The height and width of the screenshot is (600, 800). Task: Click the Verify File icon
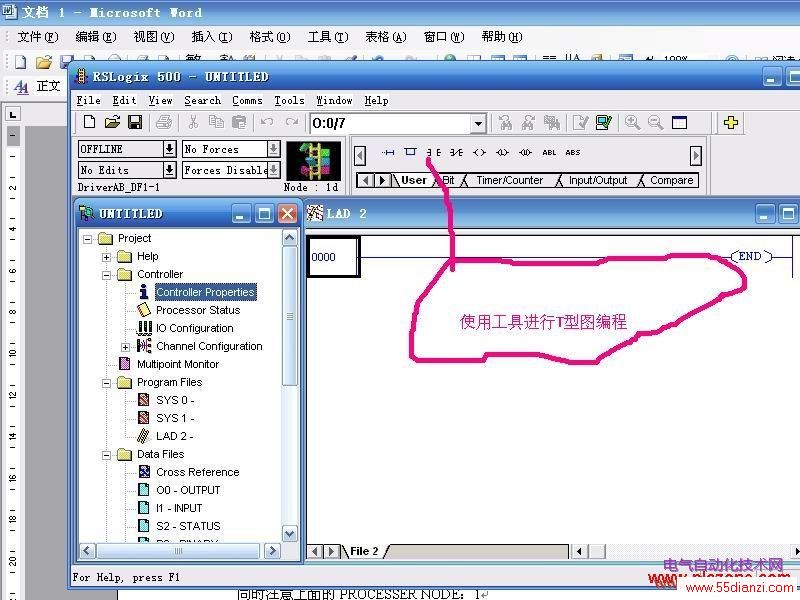(581, 122)
